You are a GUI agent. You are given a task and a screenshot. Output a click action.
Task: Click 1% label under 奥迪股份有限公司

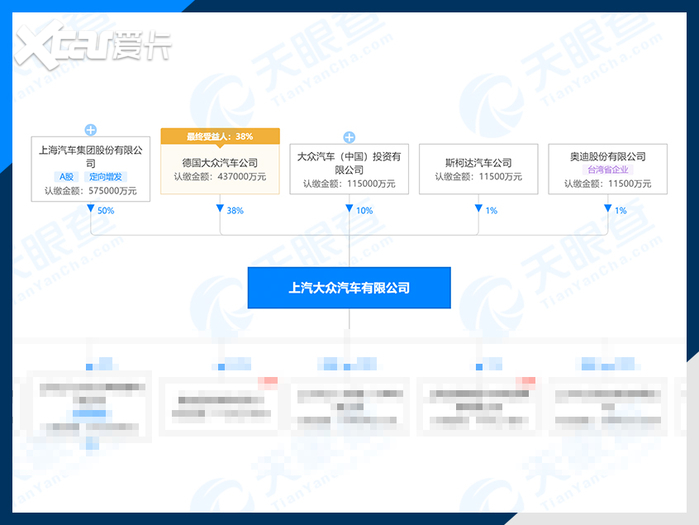(x=621, y=210)
